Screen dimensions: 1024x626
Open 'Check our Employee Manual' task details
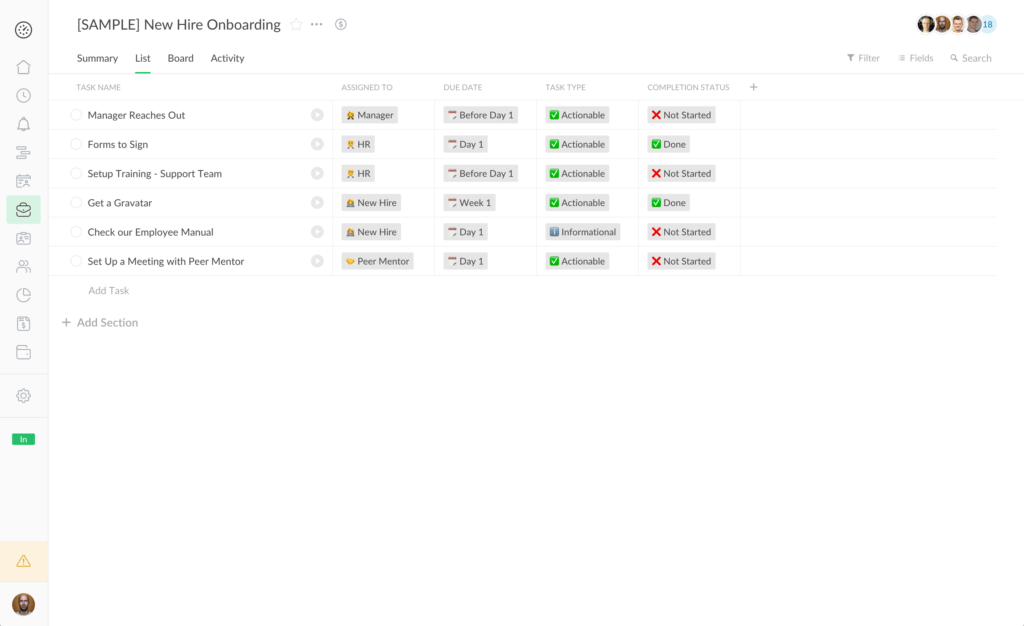point(317,231)
